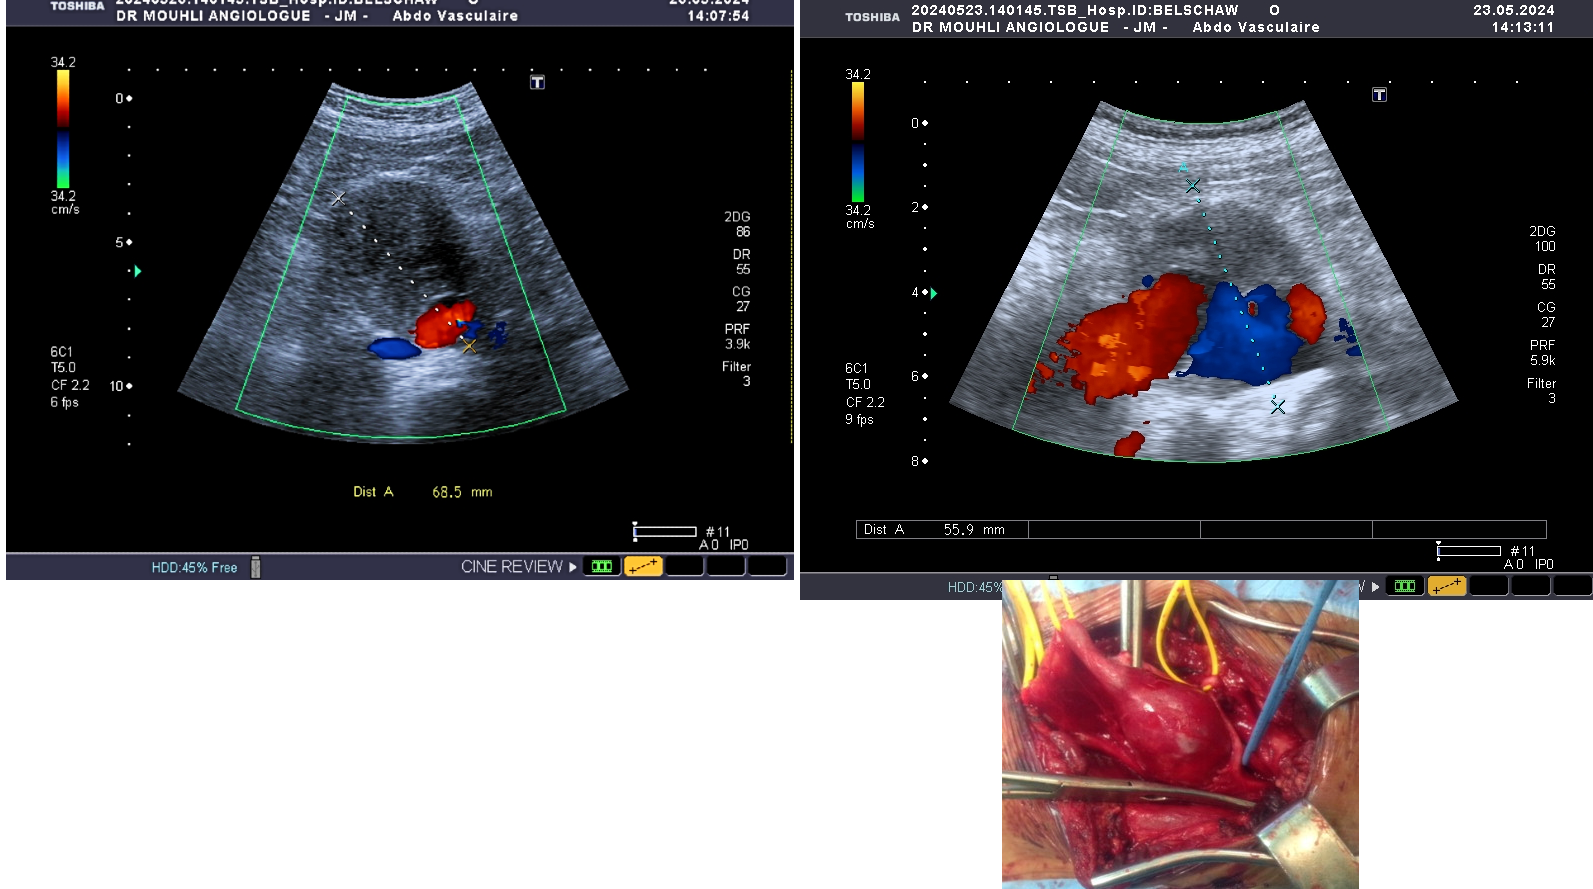Click the HDD:45% Free status text
The width and height of the screenshot is (1593, 889).
coord(194,568)
